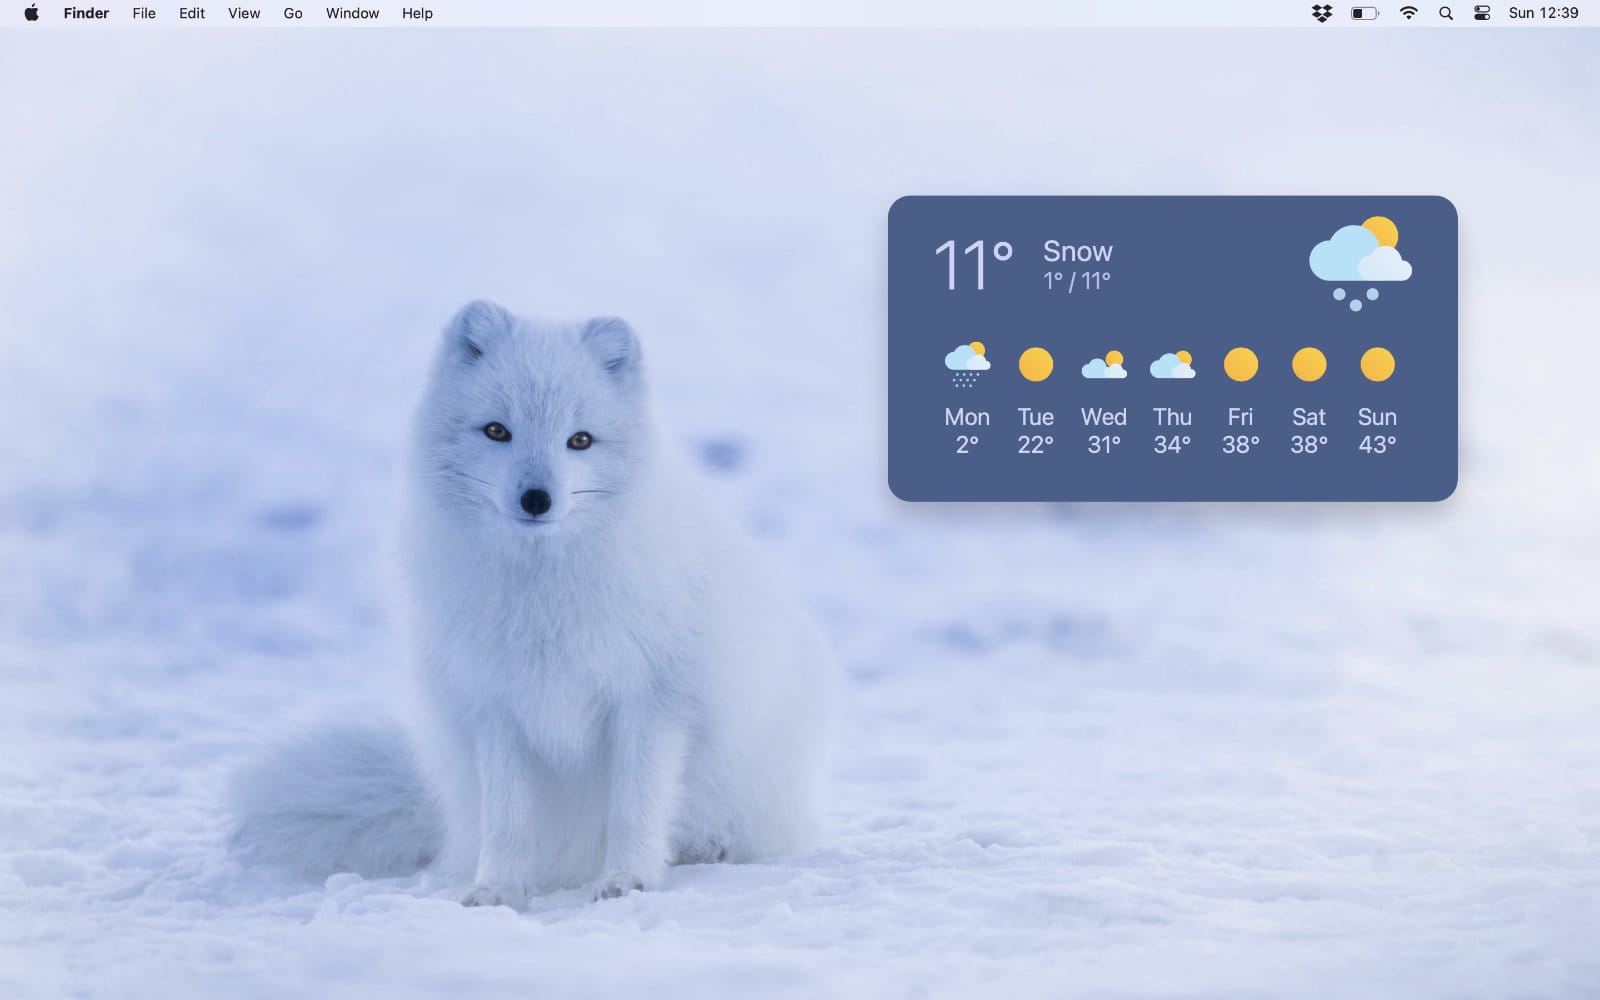Click the Snow condition label

pos(1077,251)
